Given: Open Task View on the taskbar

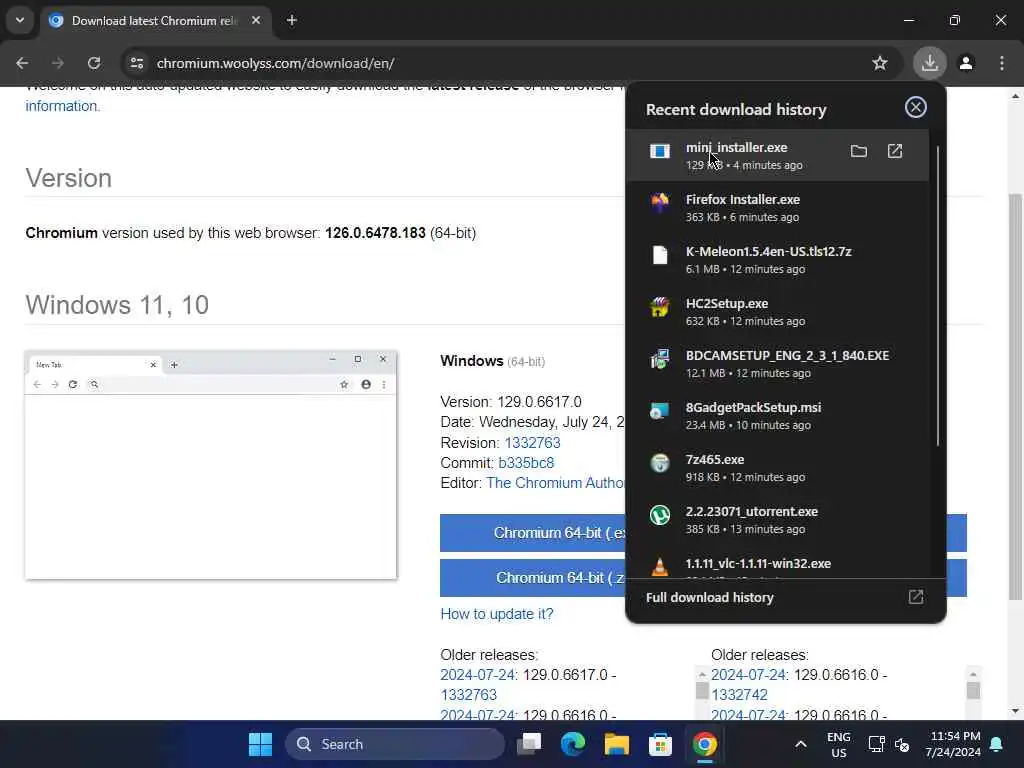Looking at the screenshot, I should [529, 744].
